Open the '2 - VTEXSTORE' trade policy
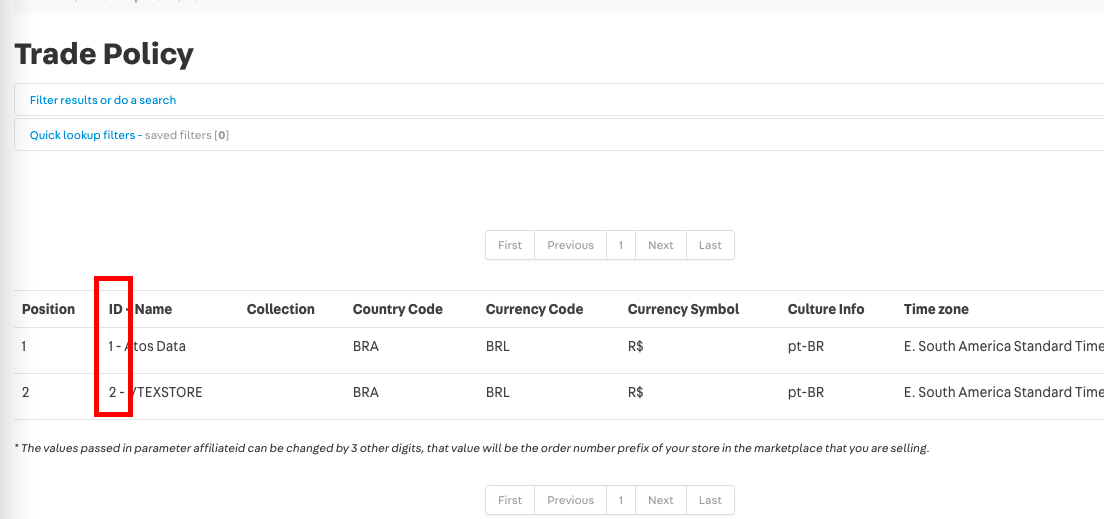Viewport: 1104px width, 519px height. point(156,392)
